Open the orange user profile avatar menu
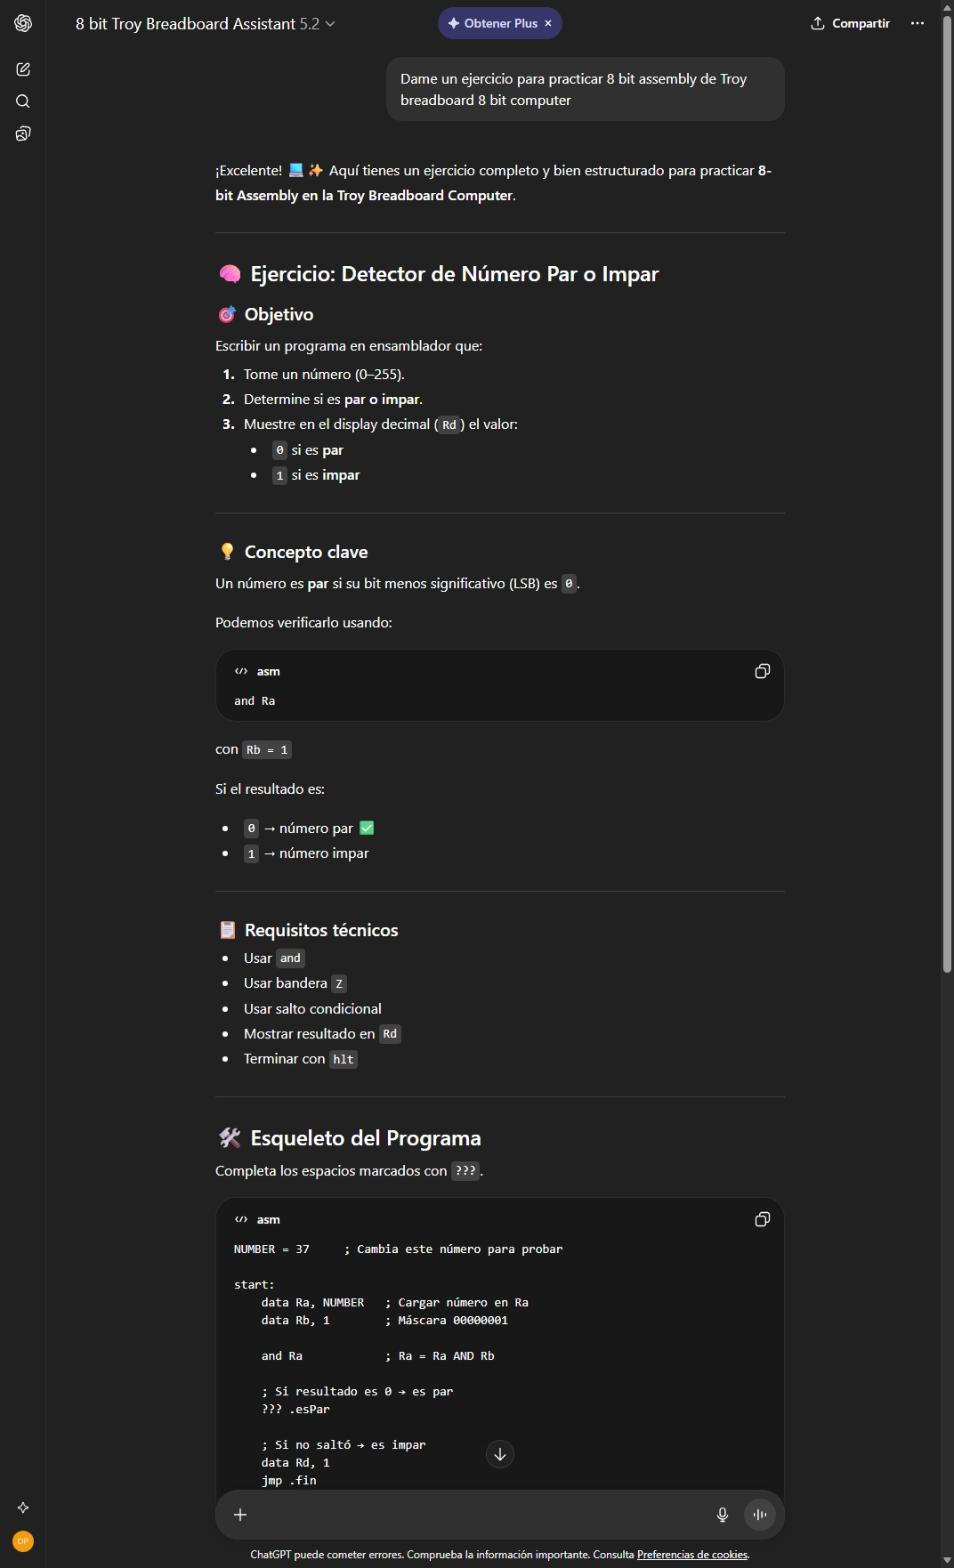 pos(23,1541)
